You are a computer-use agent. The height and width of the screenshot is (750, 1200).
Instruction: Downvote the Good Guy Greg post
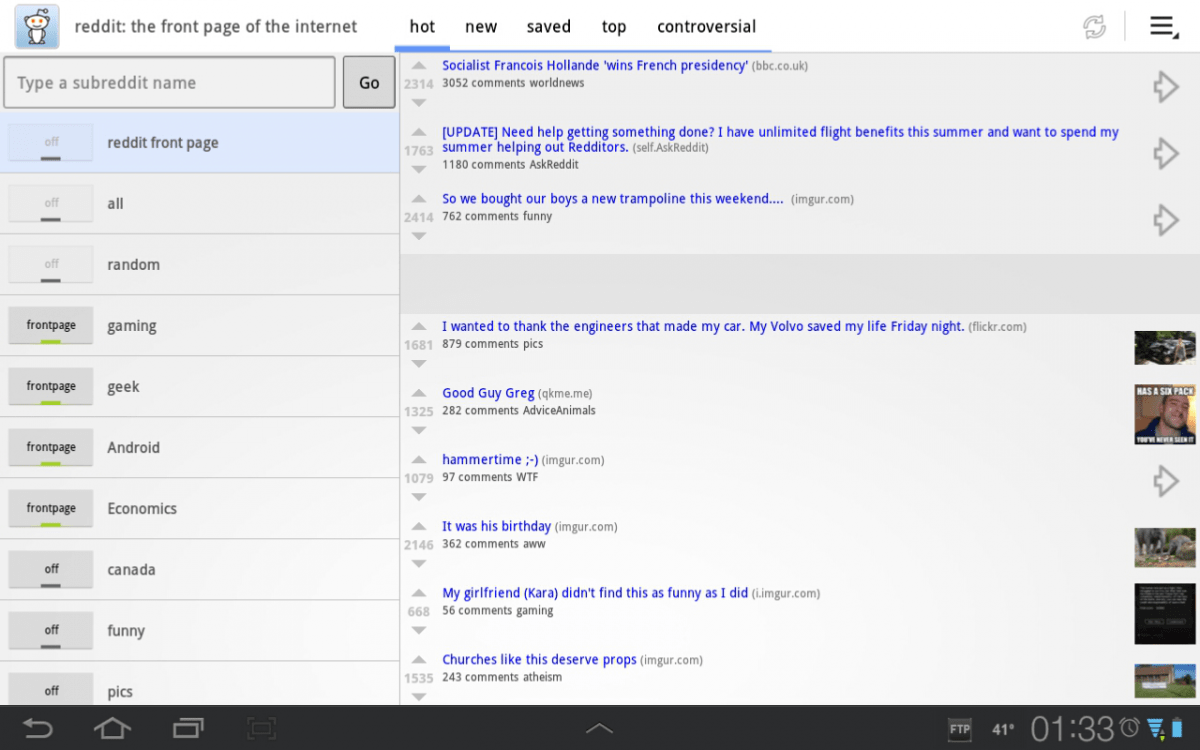point(419,430)
